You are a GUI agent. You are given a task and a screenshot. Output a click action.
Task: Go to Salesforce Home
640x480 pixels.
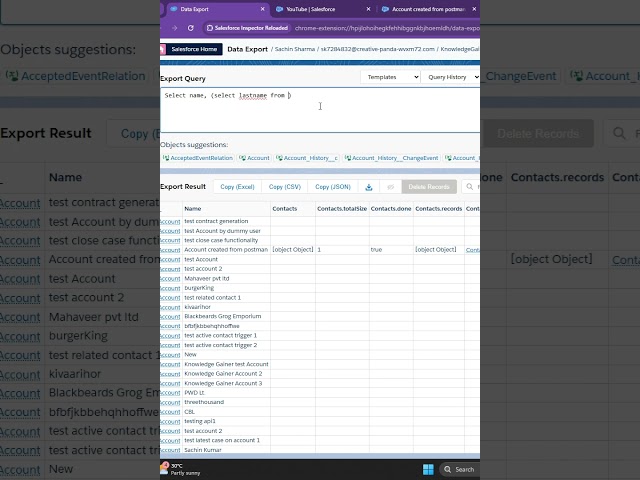[x=194, y=49]
